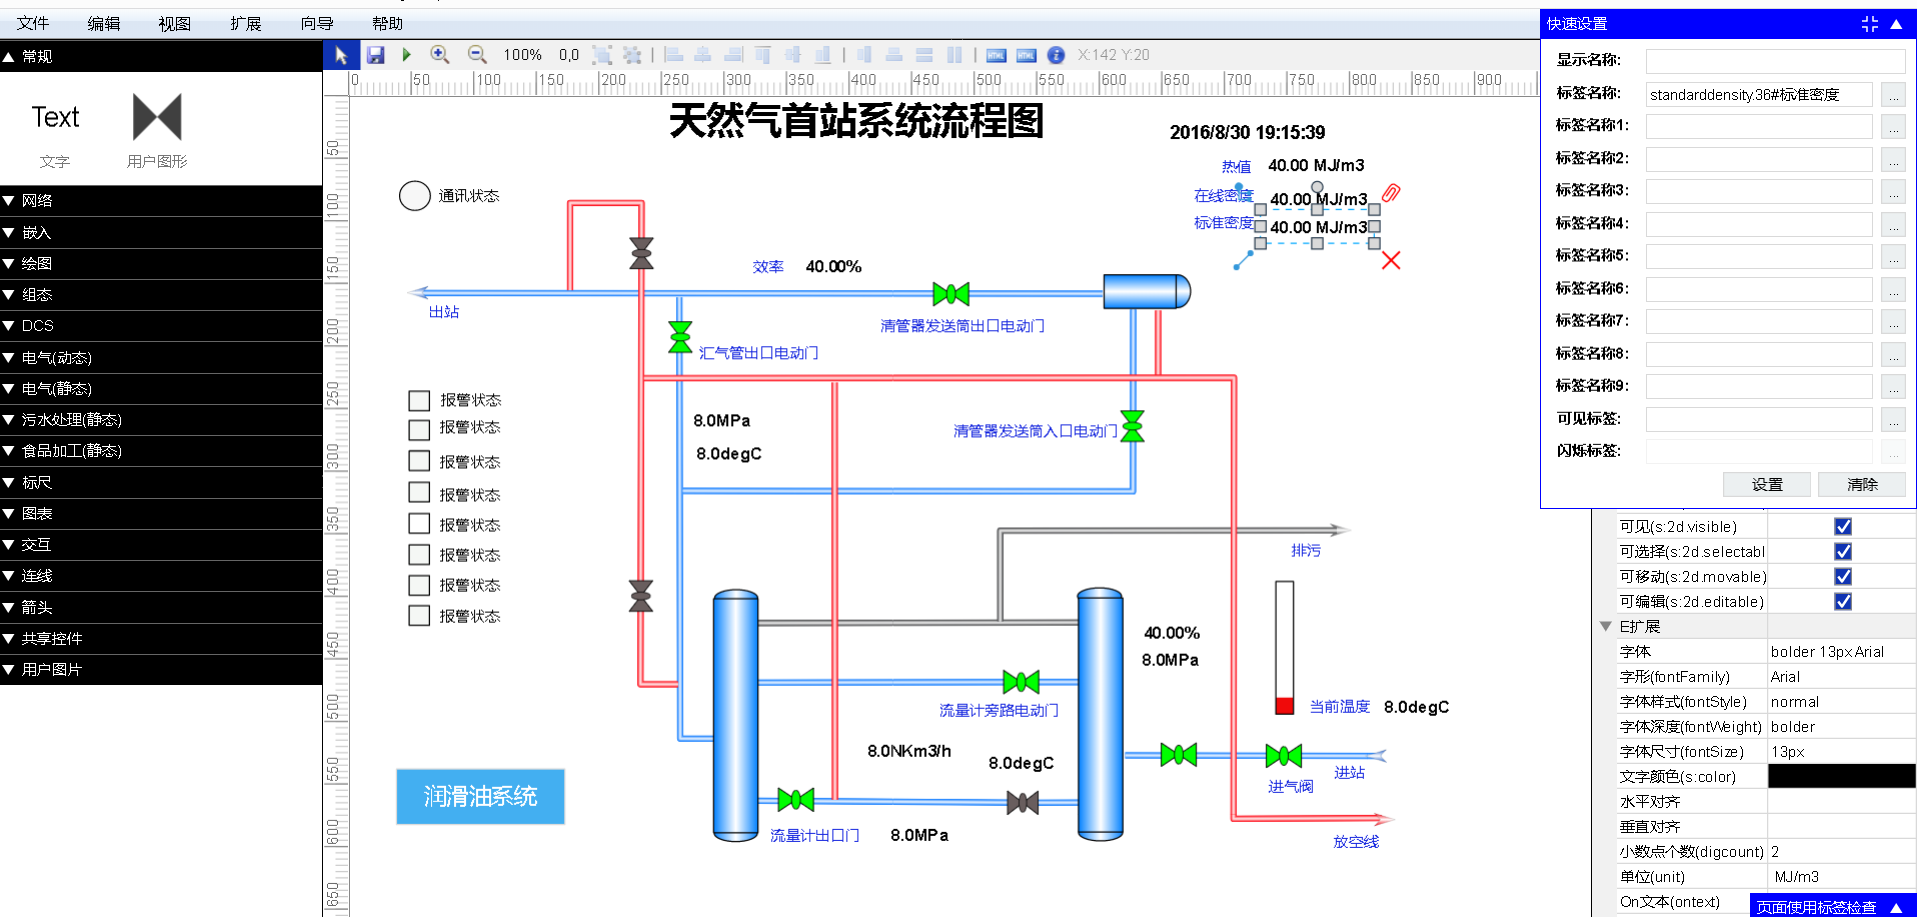The image size is (1917, 917).
Task: Collapse the 快速设置 panel with the arrow
Action: (x=1896, y=24)
